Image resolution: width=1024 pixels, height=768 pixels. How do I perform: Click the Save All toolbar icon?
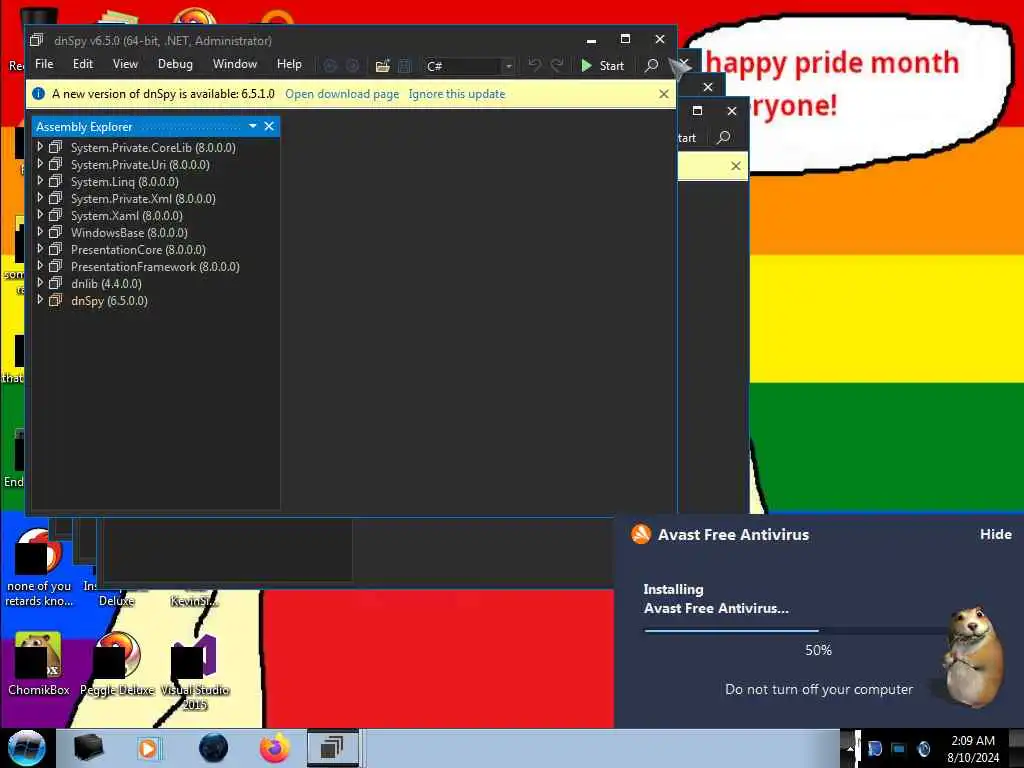coord(405,65)
